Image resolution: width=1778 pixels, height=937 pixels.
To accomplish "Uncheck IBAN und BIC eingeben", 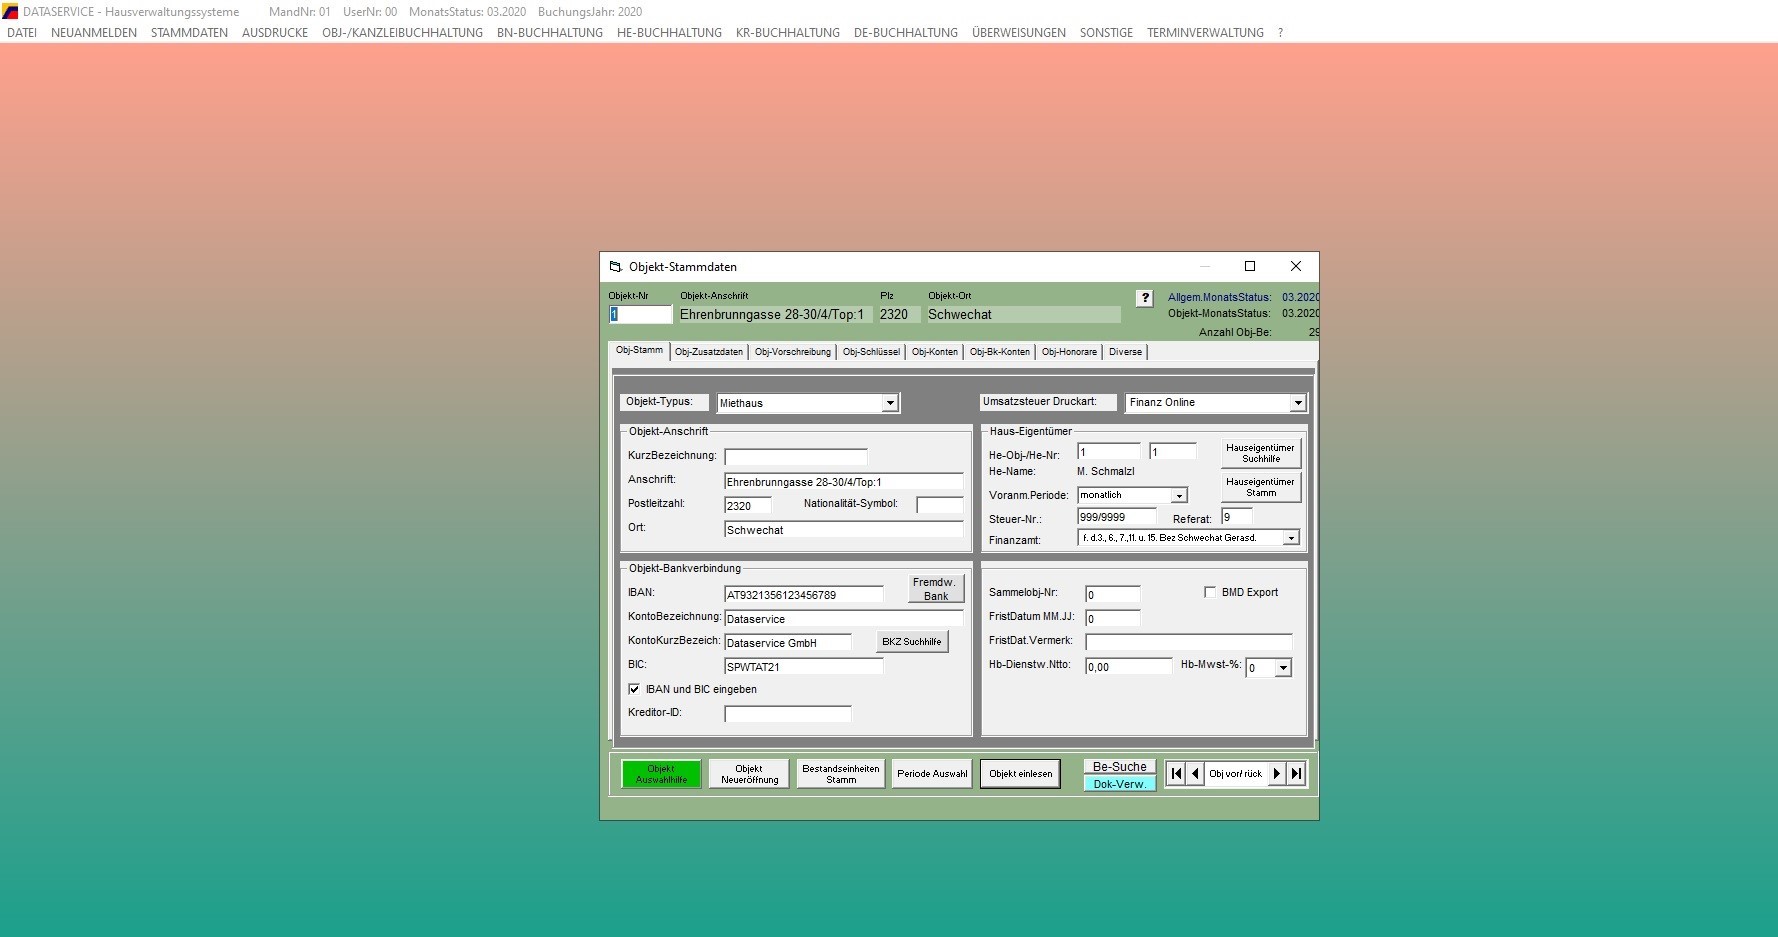I will coord(634,689).
